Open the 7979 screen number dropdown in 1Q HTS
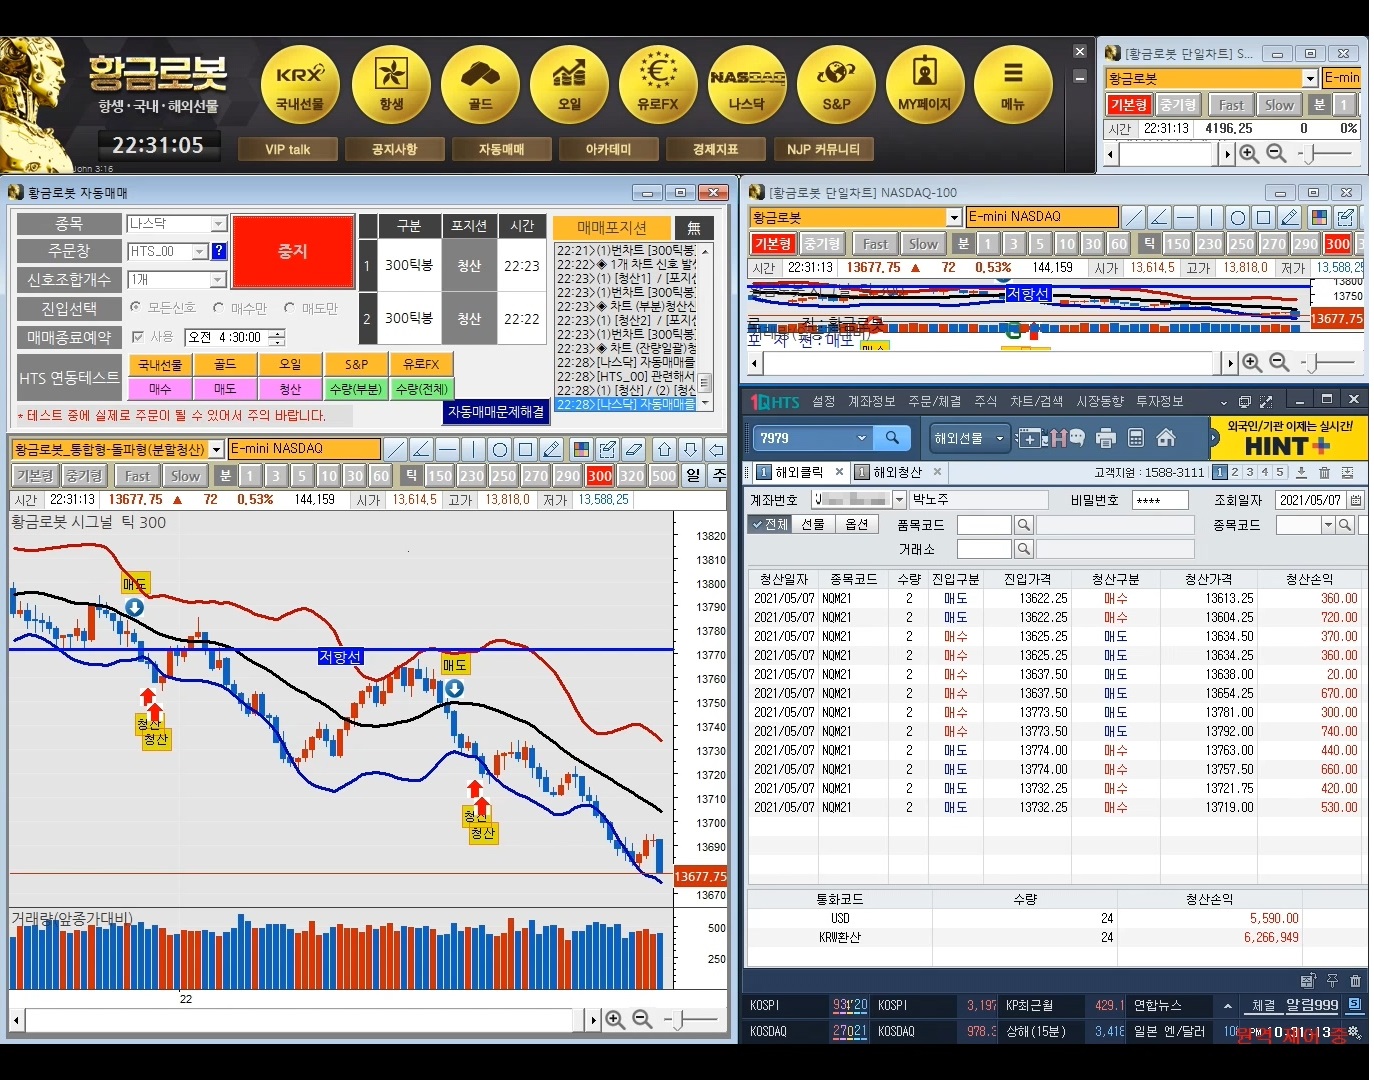 pos(862,437)
